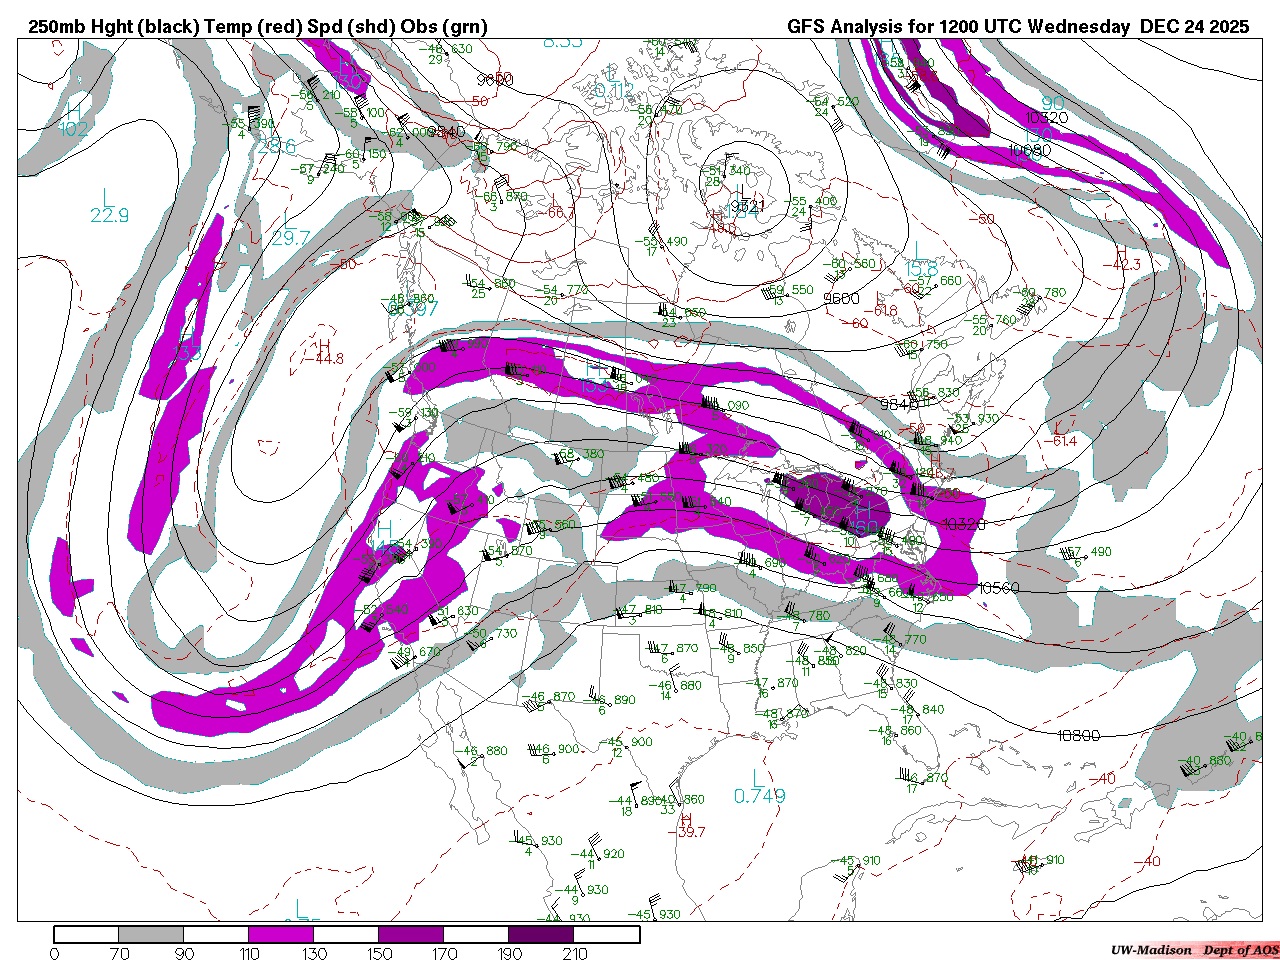Image resolution: width=1280 pixels, height=960 pixels.
Task: Click the 9600 height contour label
Action: (841, 299)
